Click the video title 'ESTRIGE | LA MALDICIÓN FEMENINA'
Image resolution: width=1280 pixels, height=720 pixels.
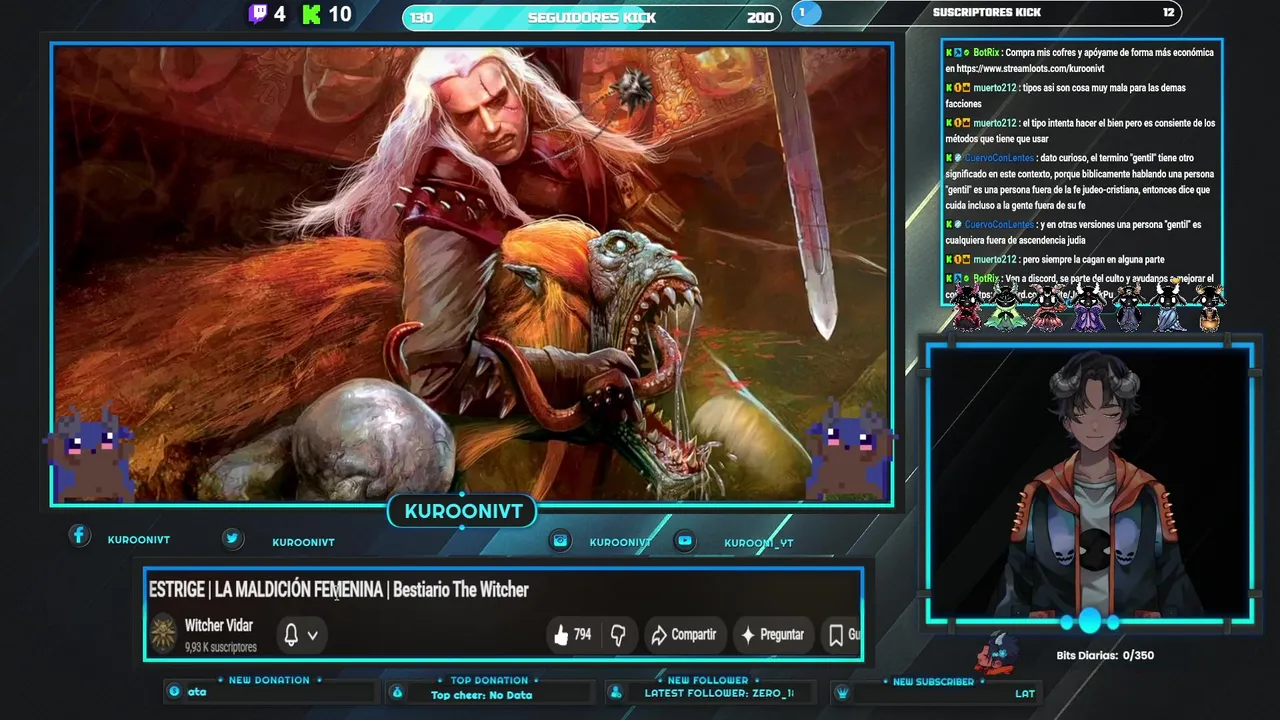click(265, 590)
